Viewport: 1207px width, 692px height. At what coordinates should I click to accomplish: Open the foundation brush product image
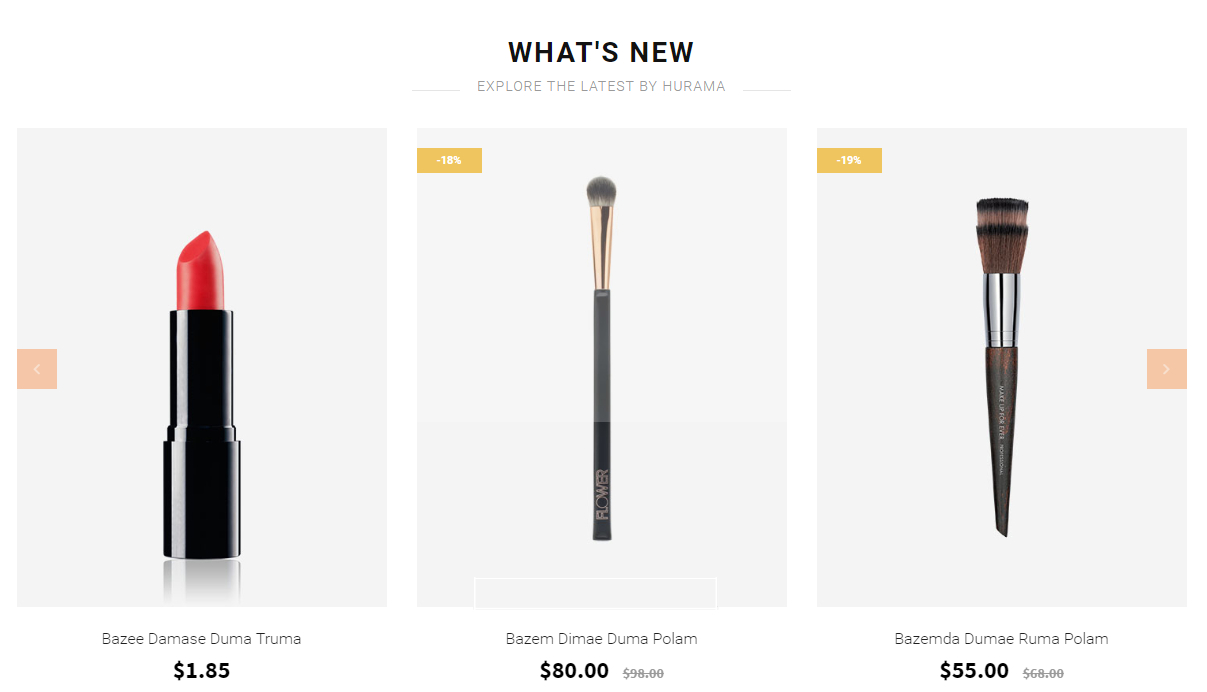(x=1002, y=367)
